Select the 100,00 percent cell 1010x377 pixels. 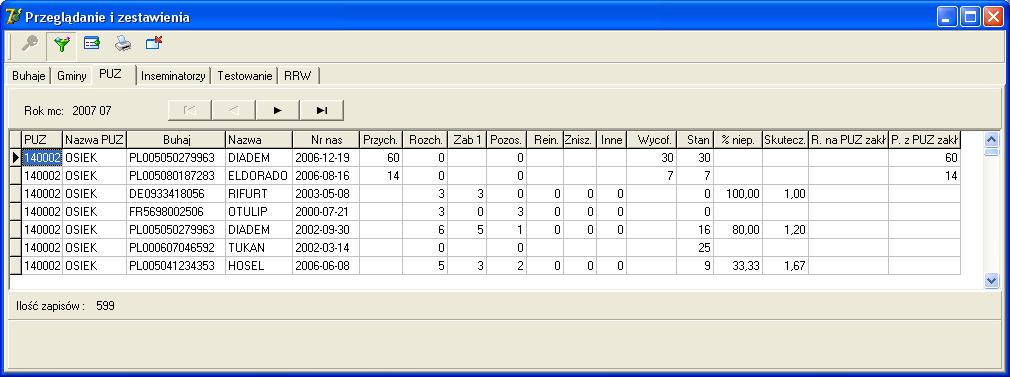(x=738, y=193)
